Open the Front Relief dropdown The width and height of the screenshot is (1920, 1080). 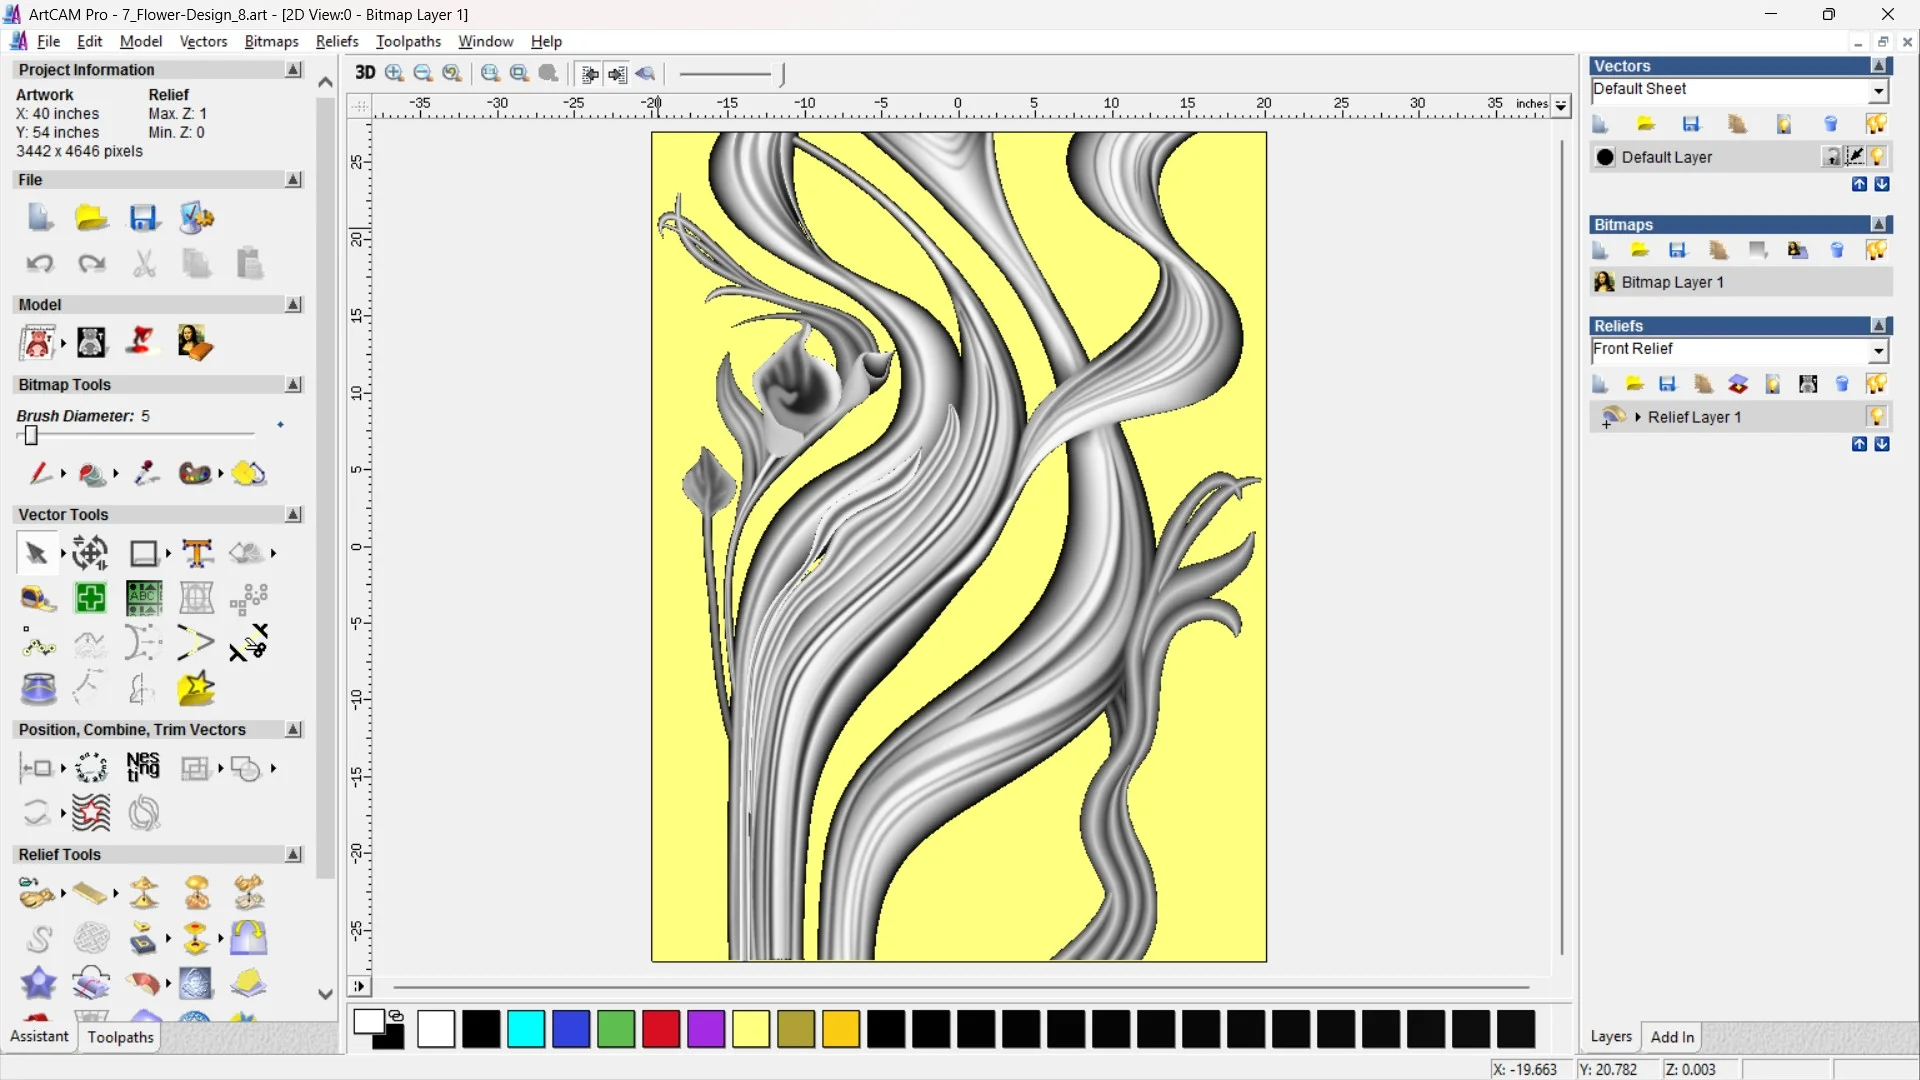[1879, 350]
